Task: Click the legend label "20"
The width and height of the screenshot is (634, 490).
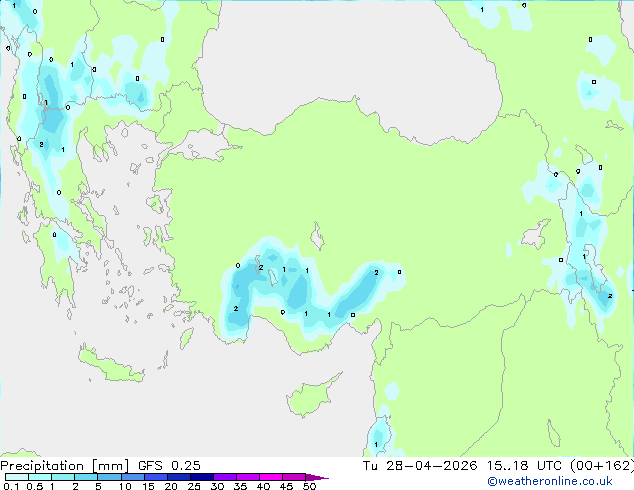Action: click(171, 486)
